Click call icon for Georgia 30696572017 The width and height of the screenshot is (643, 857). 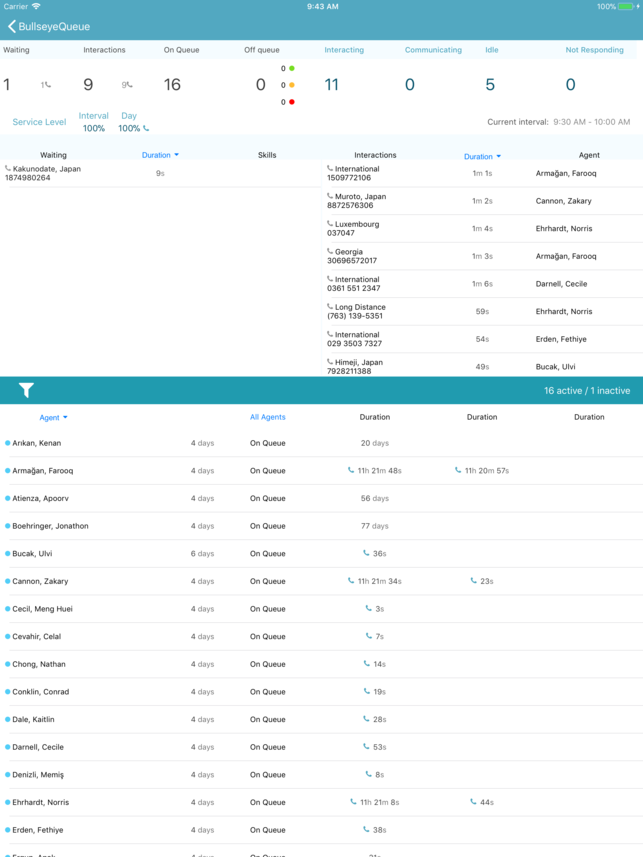pos(330,251)
